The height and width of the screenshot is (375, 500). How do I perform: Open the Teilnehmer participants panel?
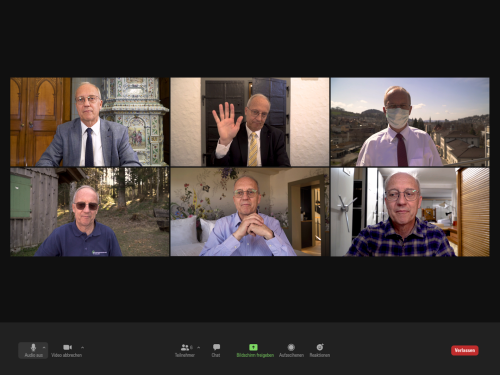pyautogui.click(x=185, y=350)
